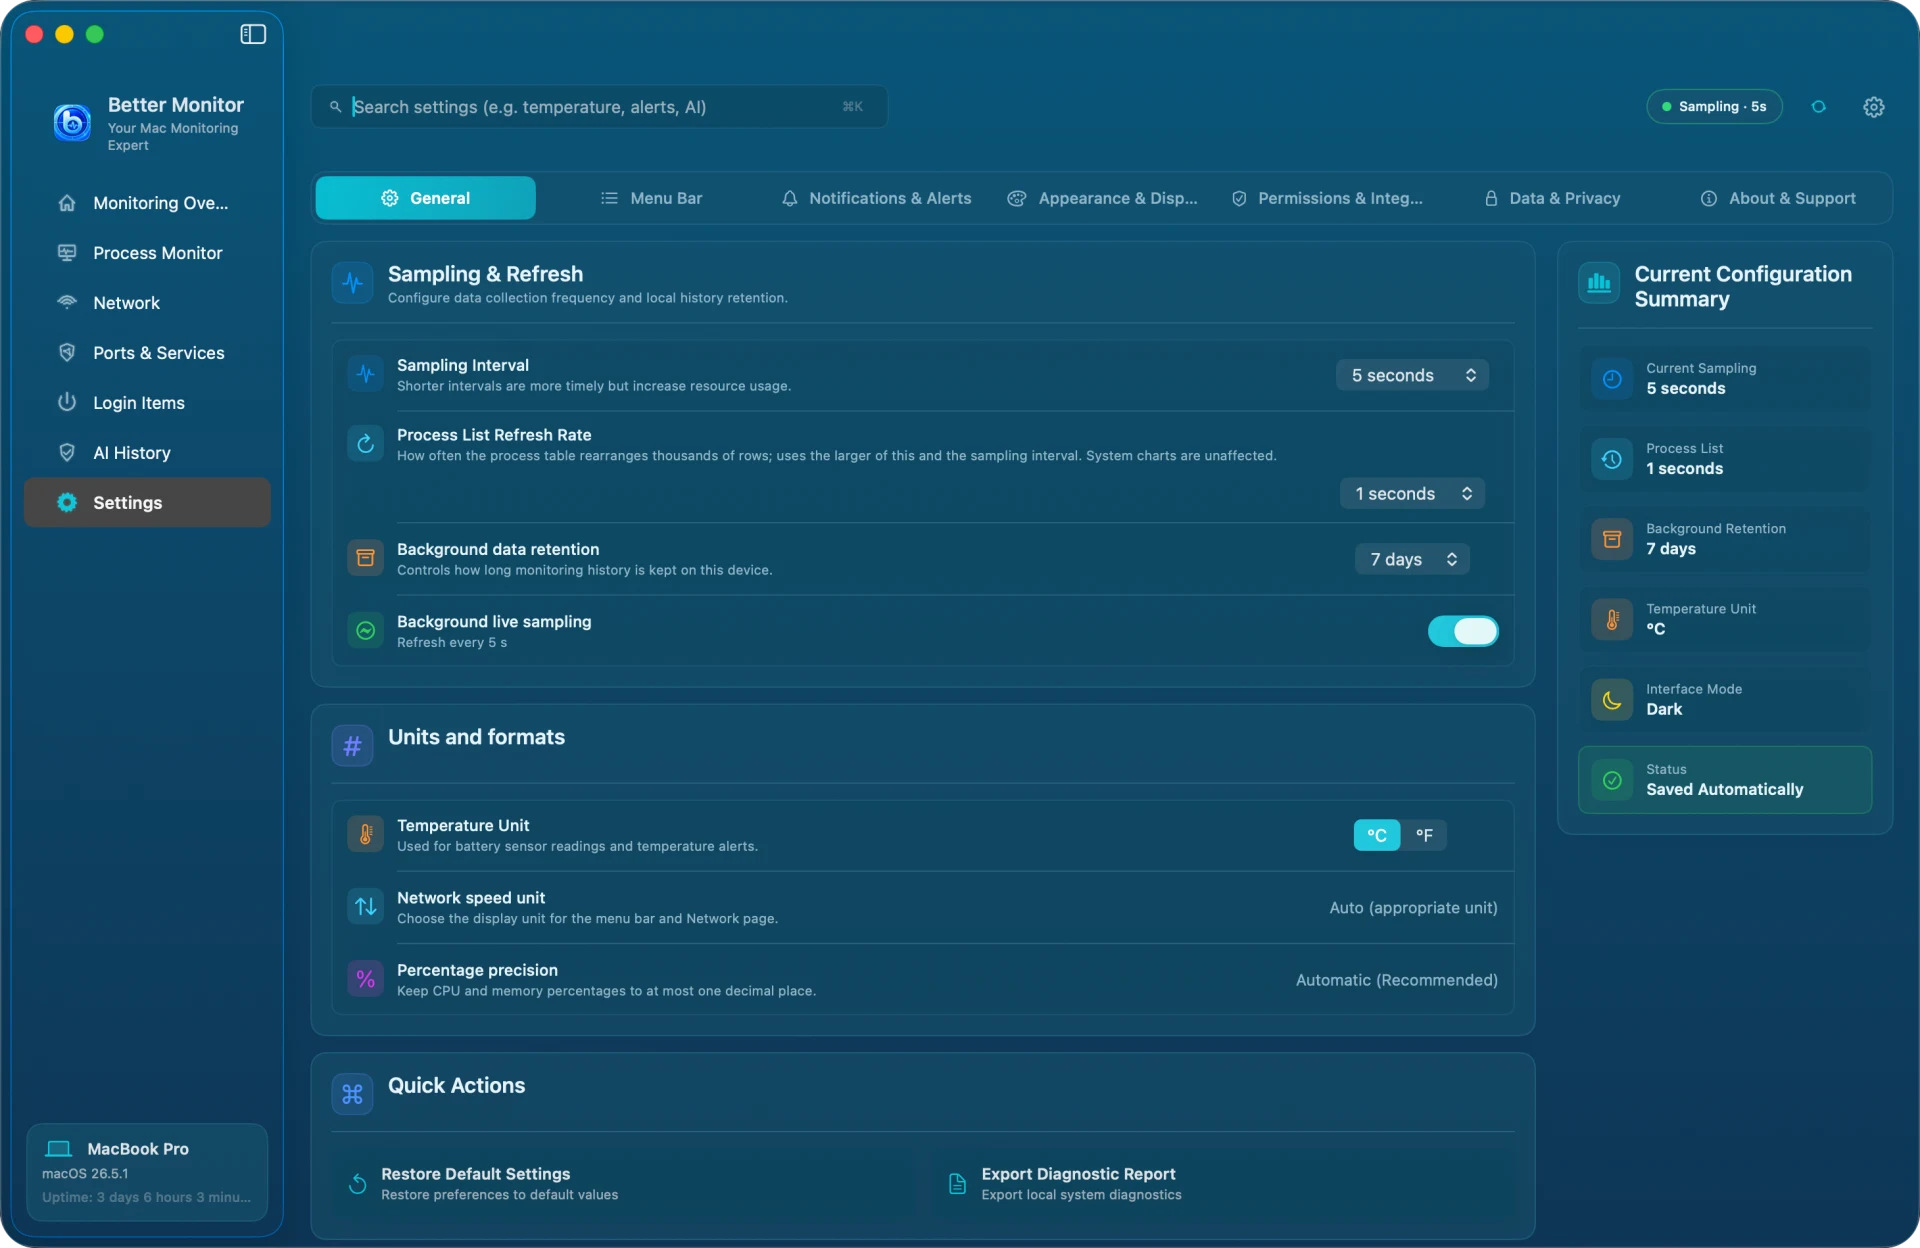The image size is (1920, 1248).
Task: Click the Background live sampling green icon
Action: tap(366, 630)
